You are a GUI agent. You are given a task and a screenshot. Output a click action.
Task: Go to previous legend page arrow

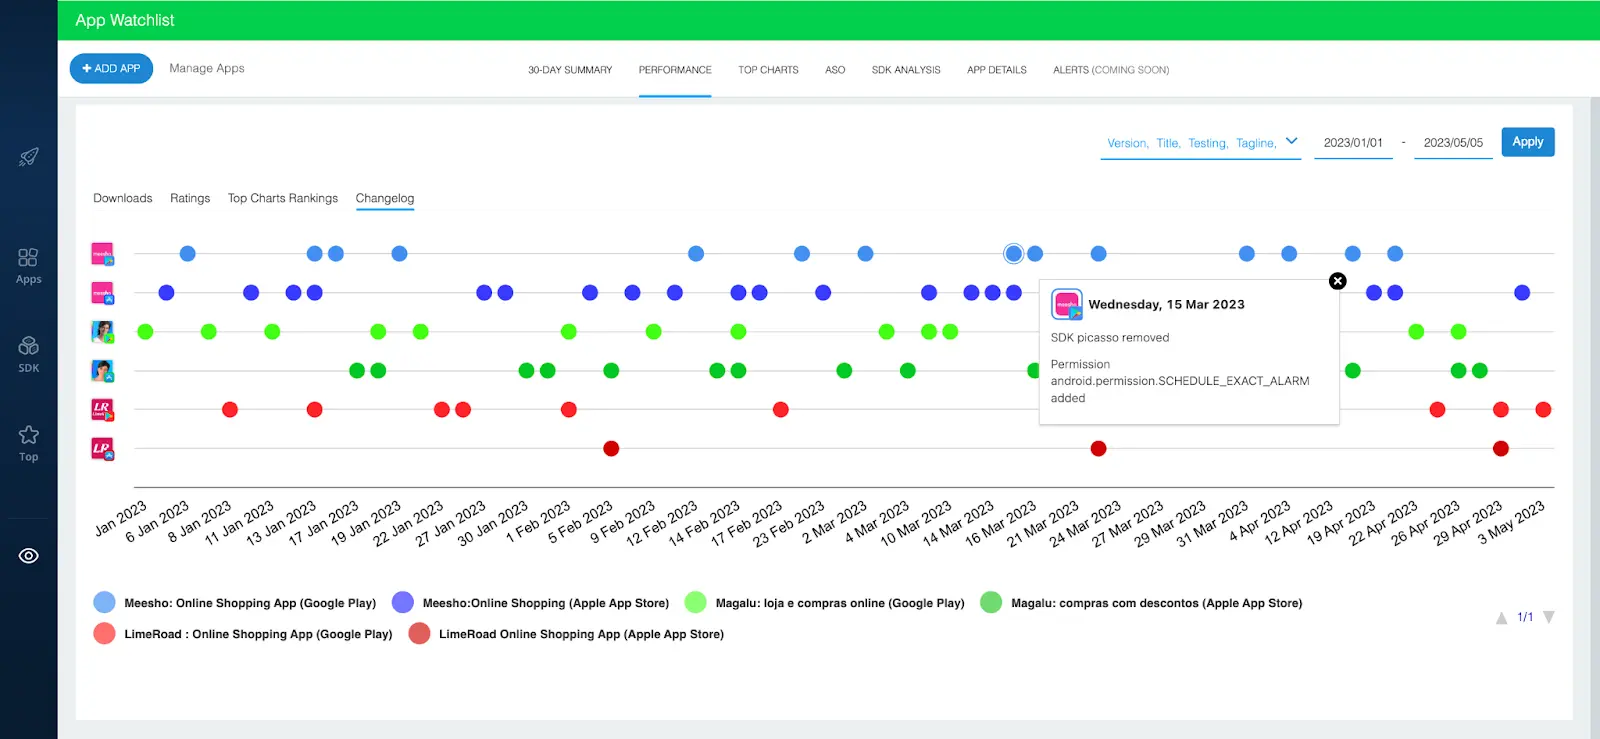[x=1501, y=618]
